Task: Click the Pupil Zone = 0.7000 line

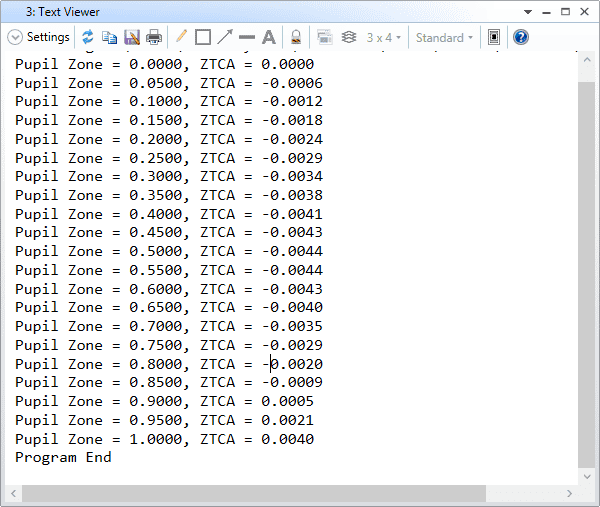Action: tap(169, 326)
